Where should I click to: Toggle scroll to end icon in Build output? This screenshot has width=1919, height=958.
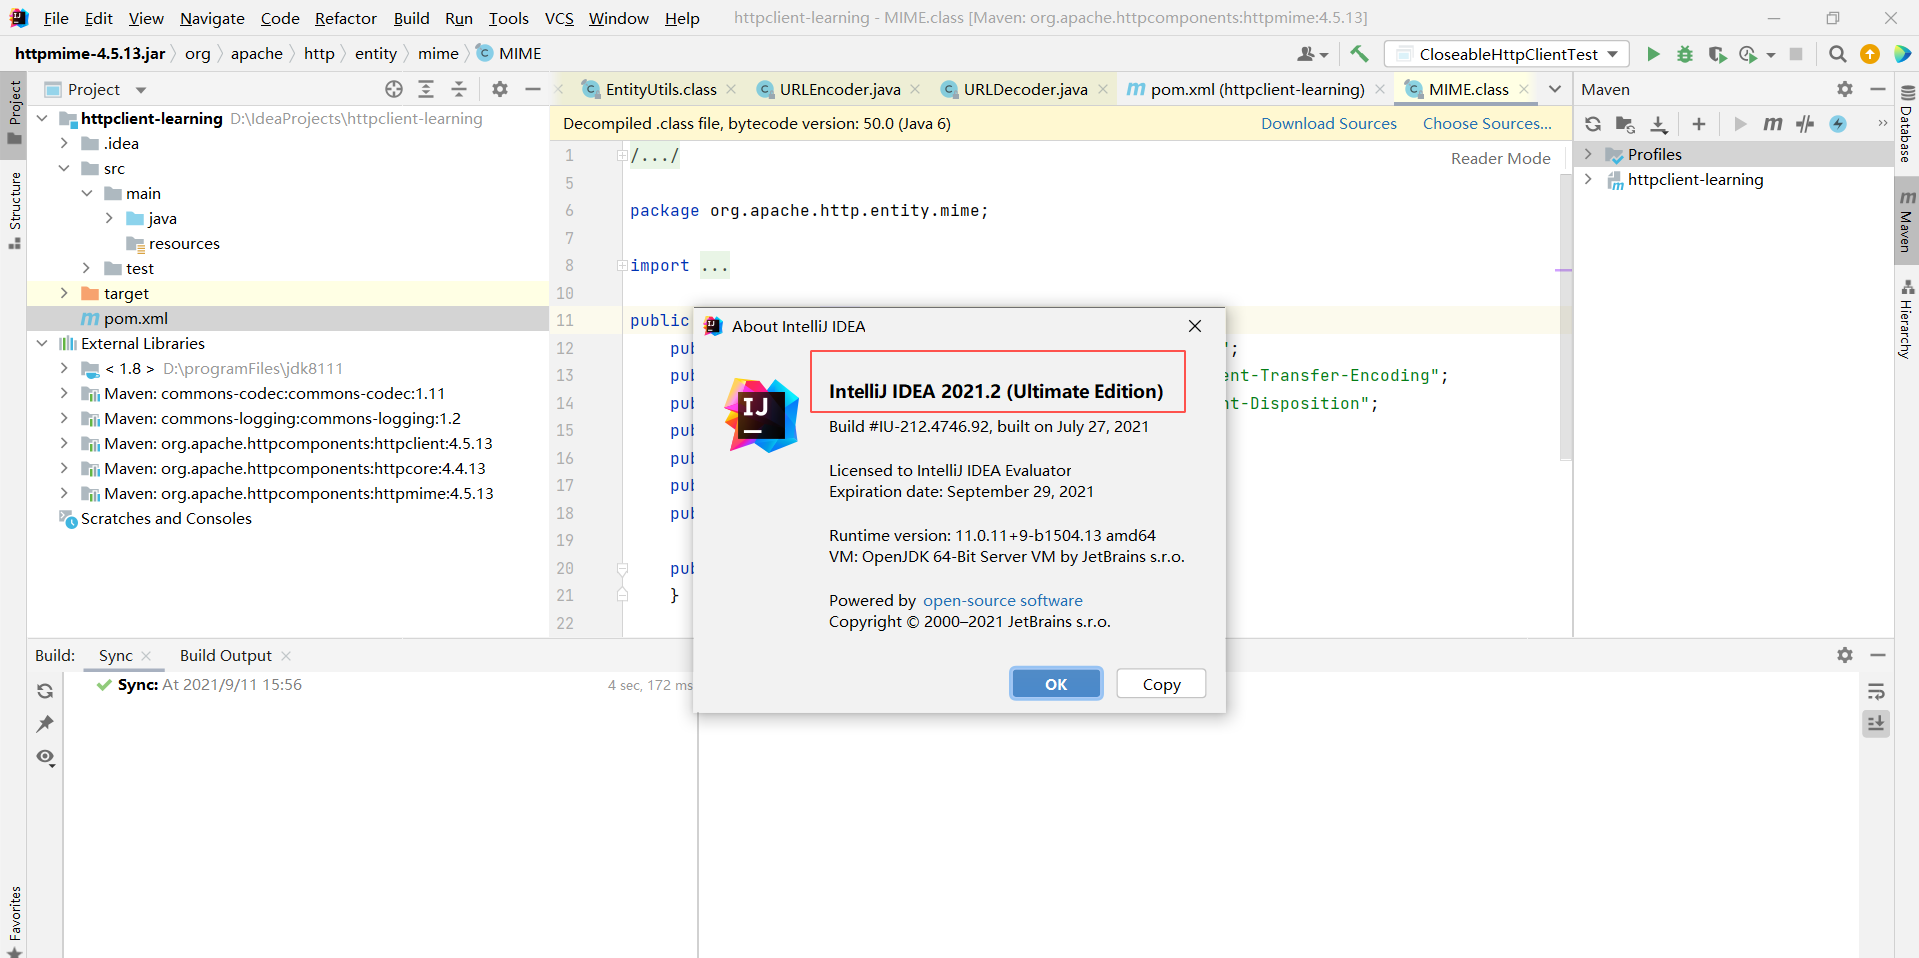pyautogui.click(x=1876, y=723)
